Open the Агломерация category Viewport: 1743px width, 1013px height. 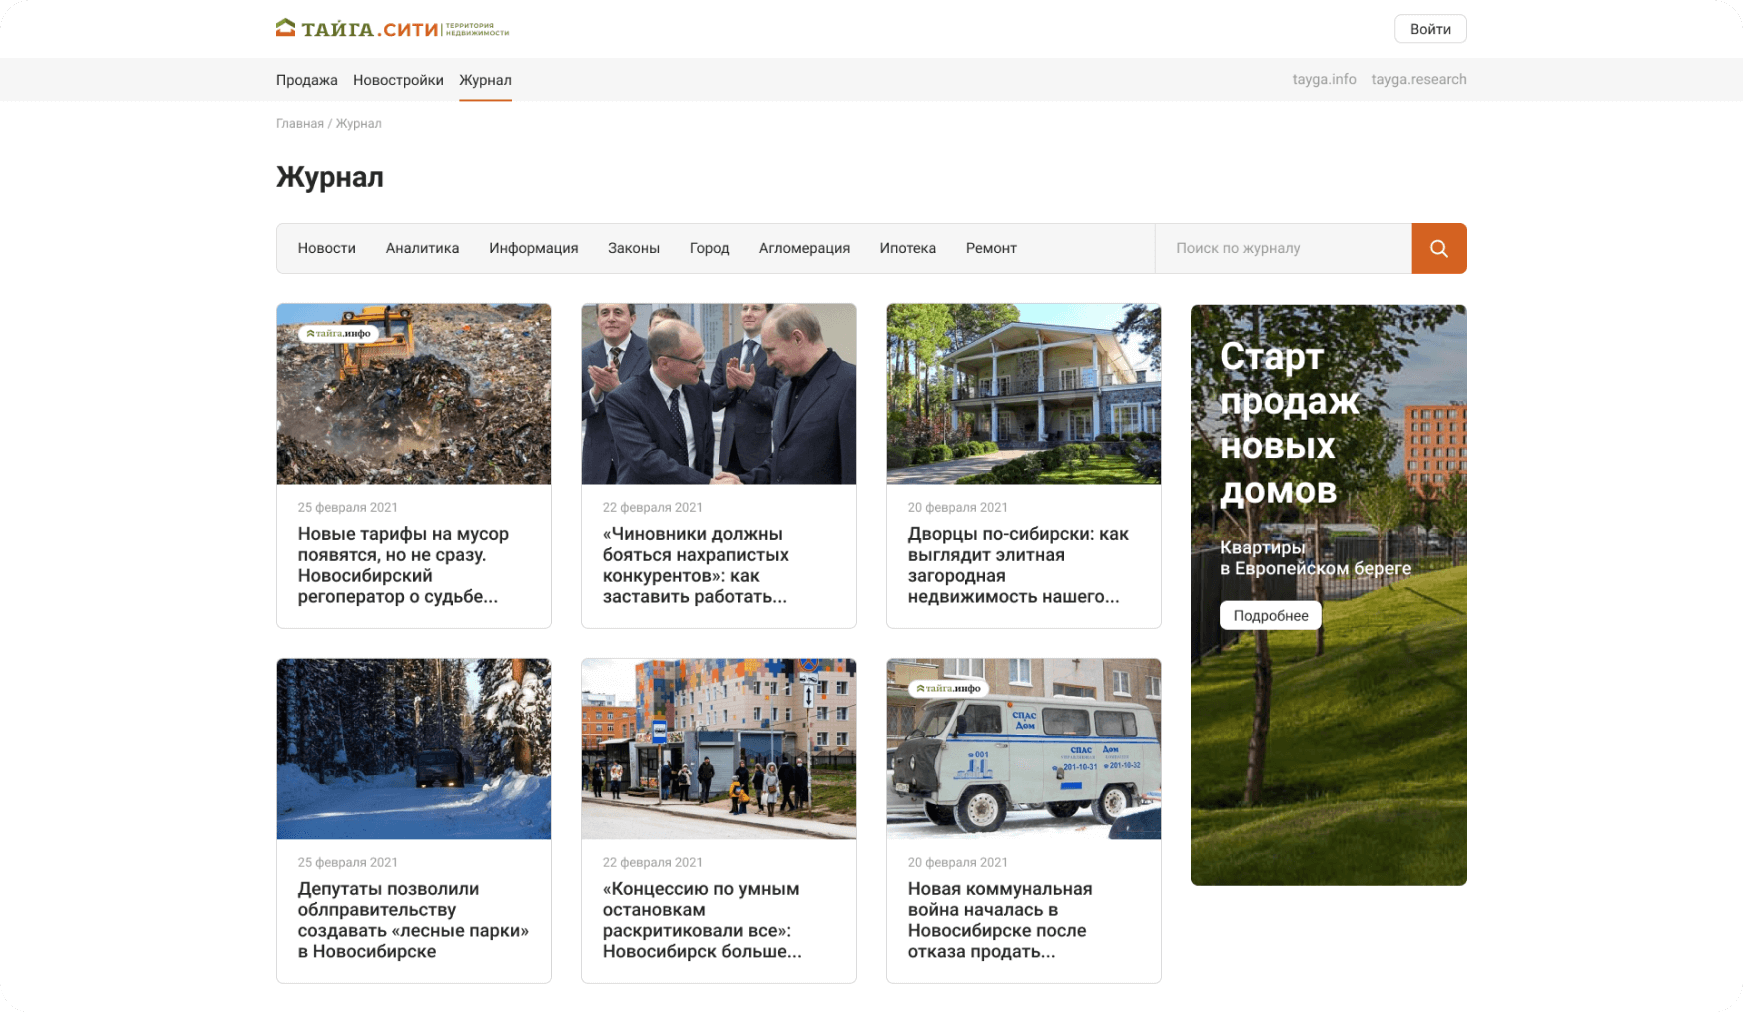[804, 248]
